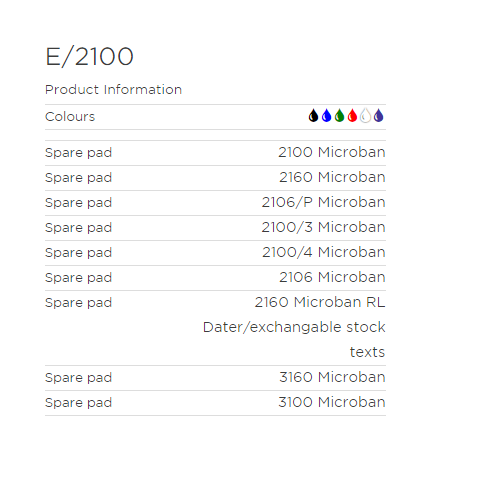Screen dimensions: 500x498
Task: Choose the green ink drop icon
Action: point(339,116)
